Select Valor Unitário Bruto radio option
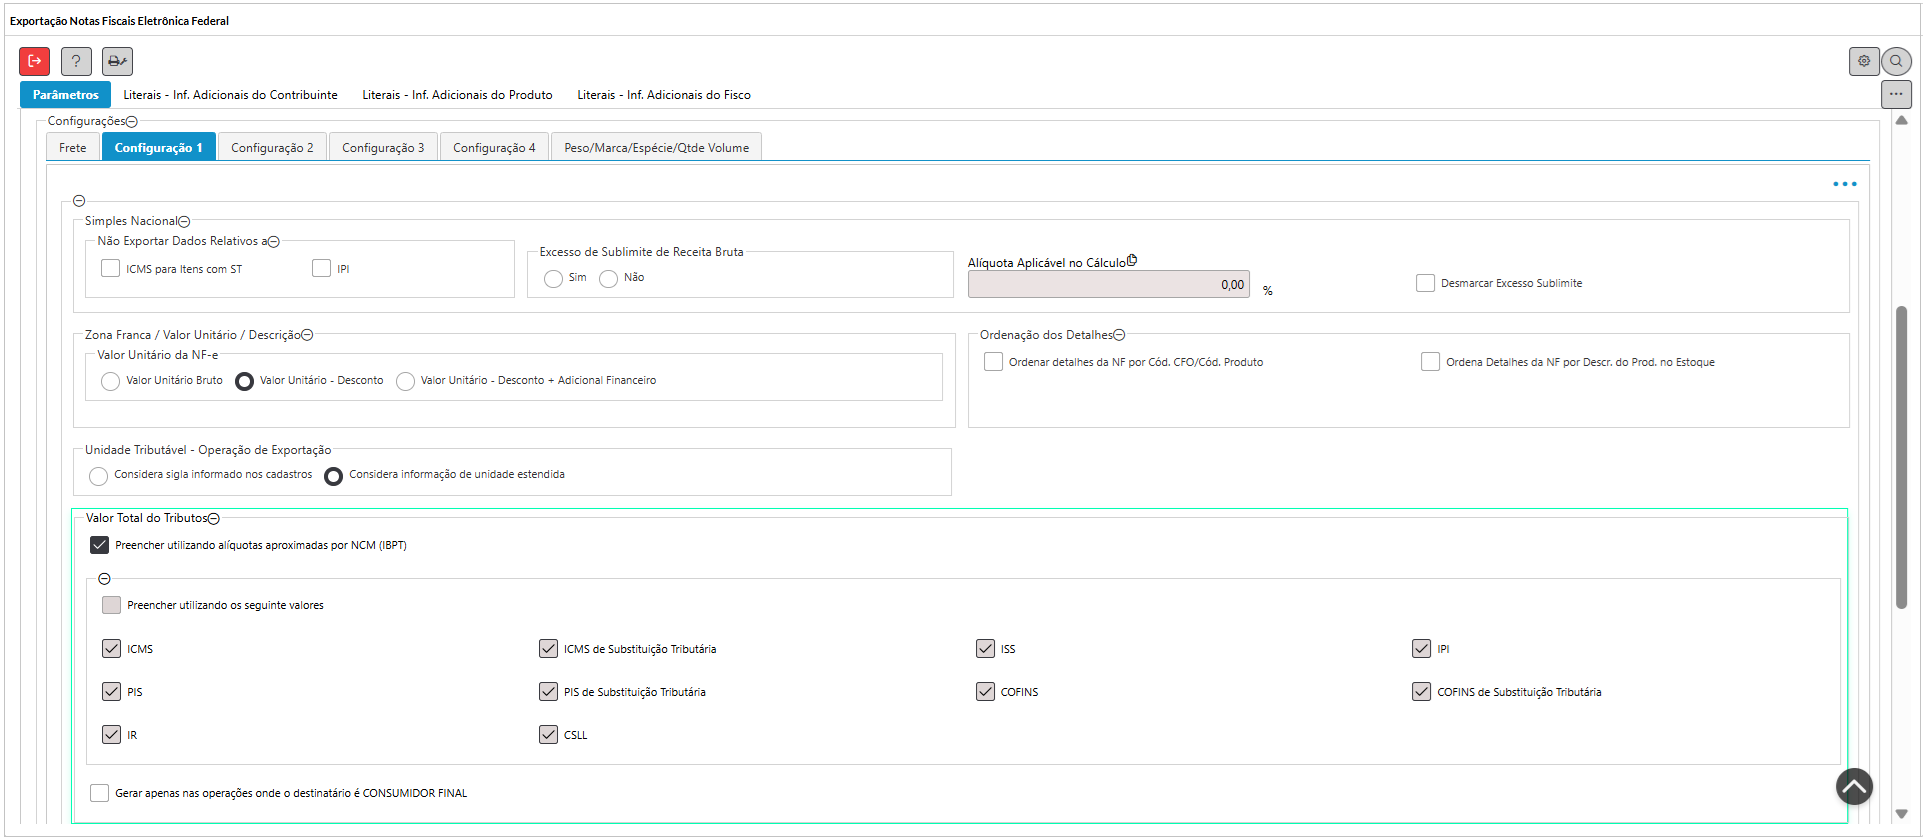The height and width of the screenshot is (839, 1925). pyautogui.click(x=111, y=381)
